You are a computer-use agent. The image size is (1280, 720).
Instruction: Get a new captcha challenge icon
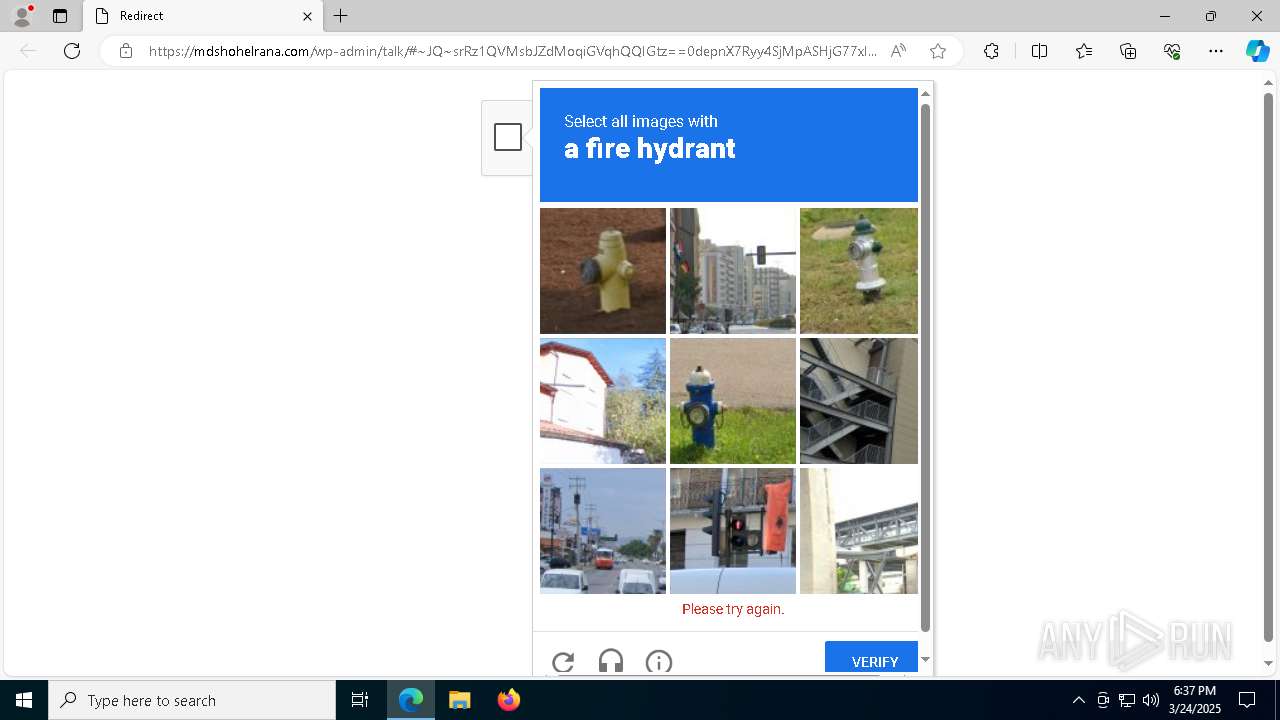tap(563, 662)
